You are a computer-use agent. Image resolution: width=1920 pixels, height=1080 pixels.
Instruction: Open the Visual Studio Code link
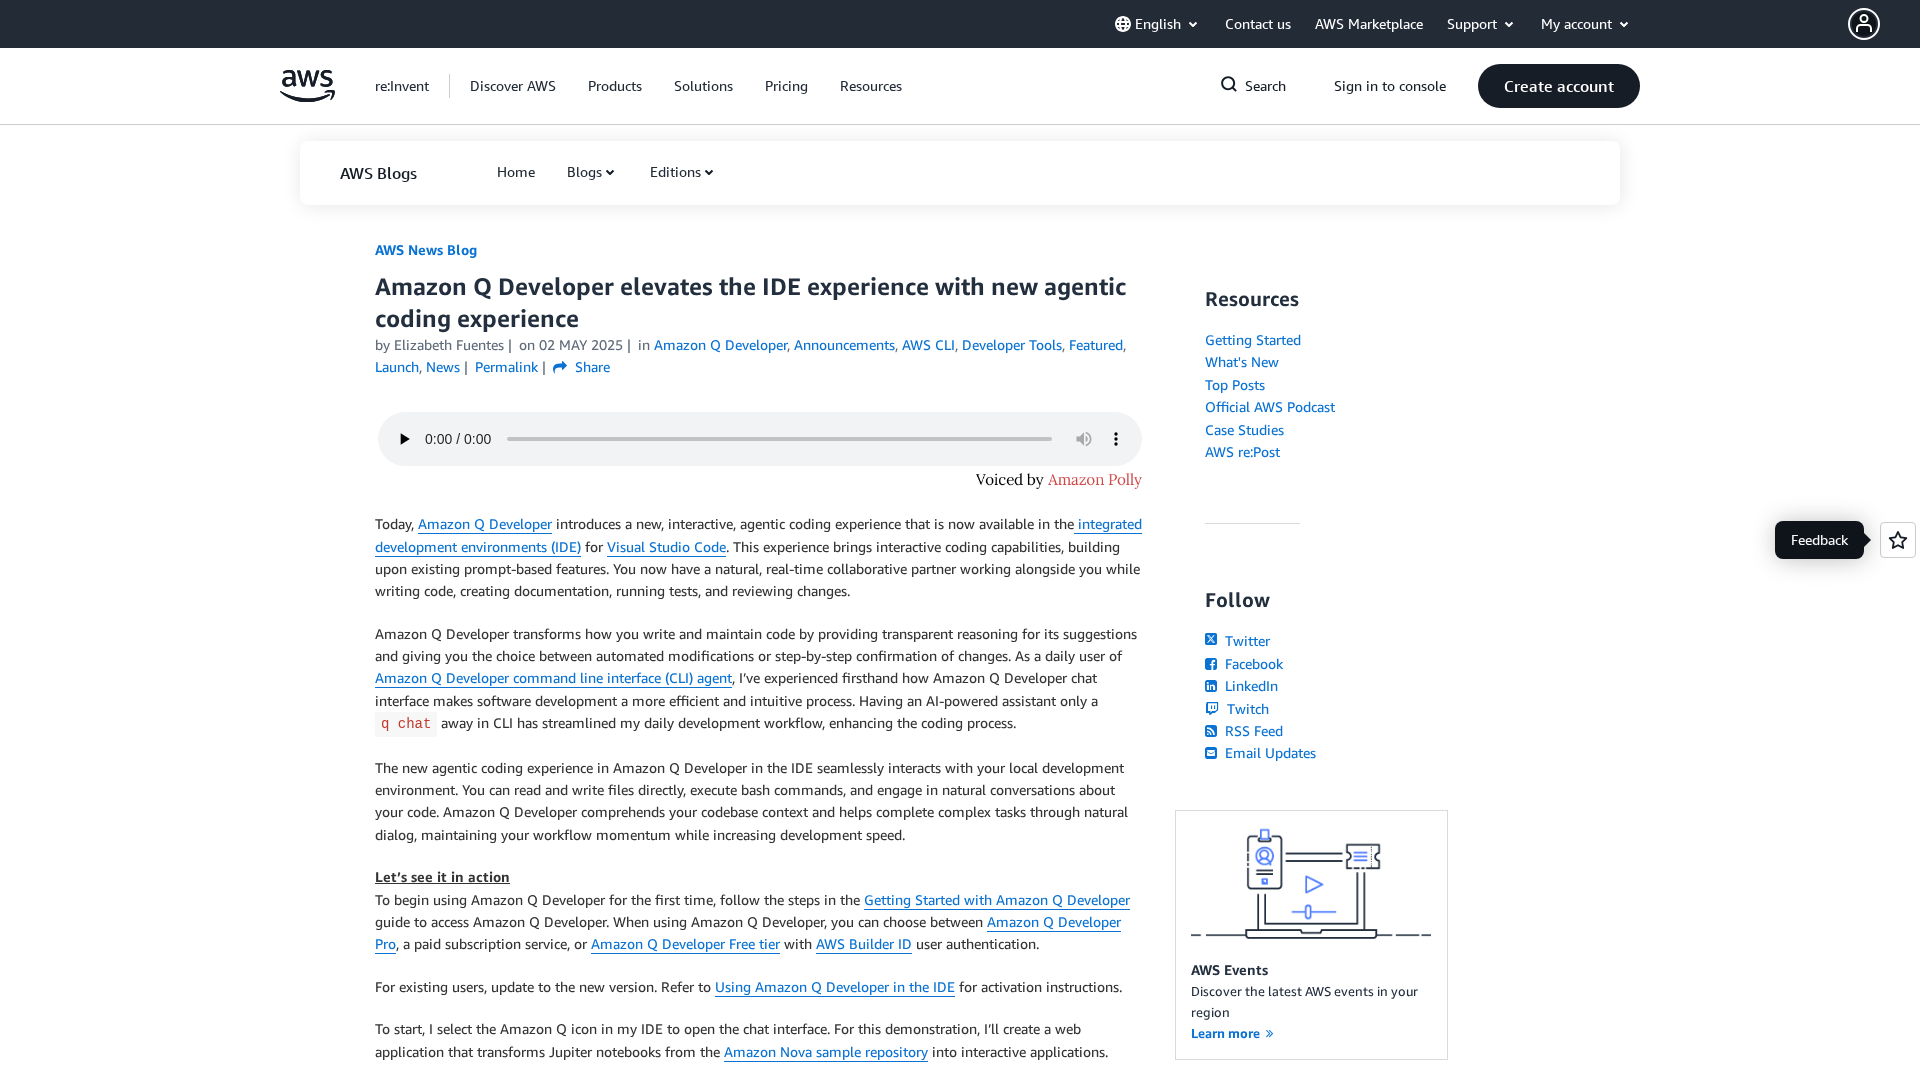coord(666,547)
